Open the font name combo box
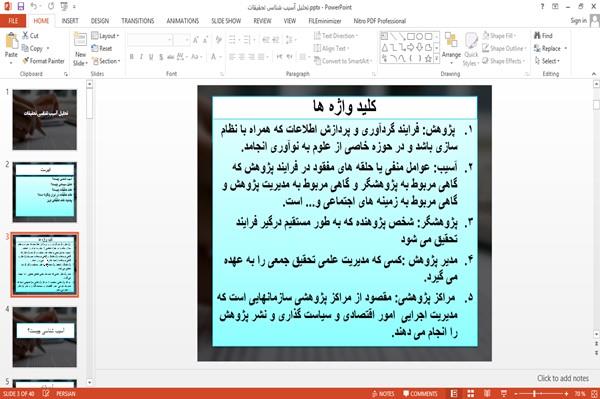 point(150,40)
